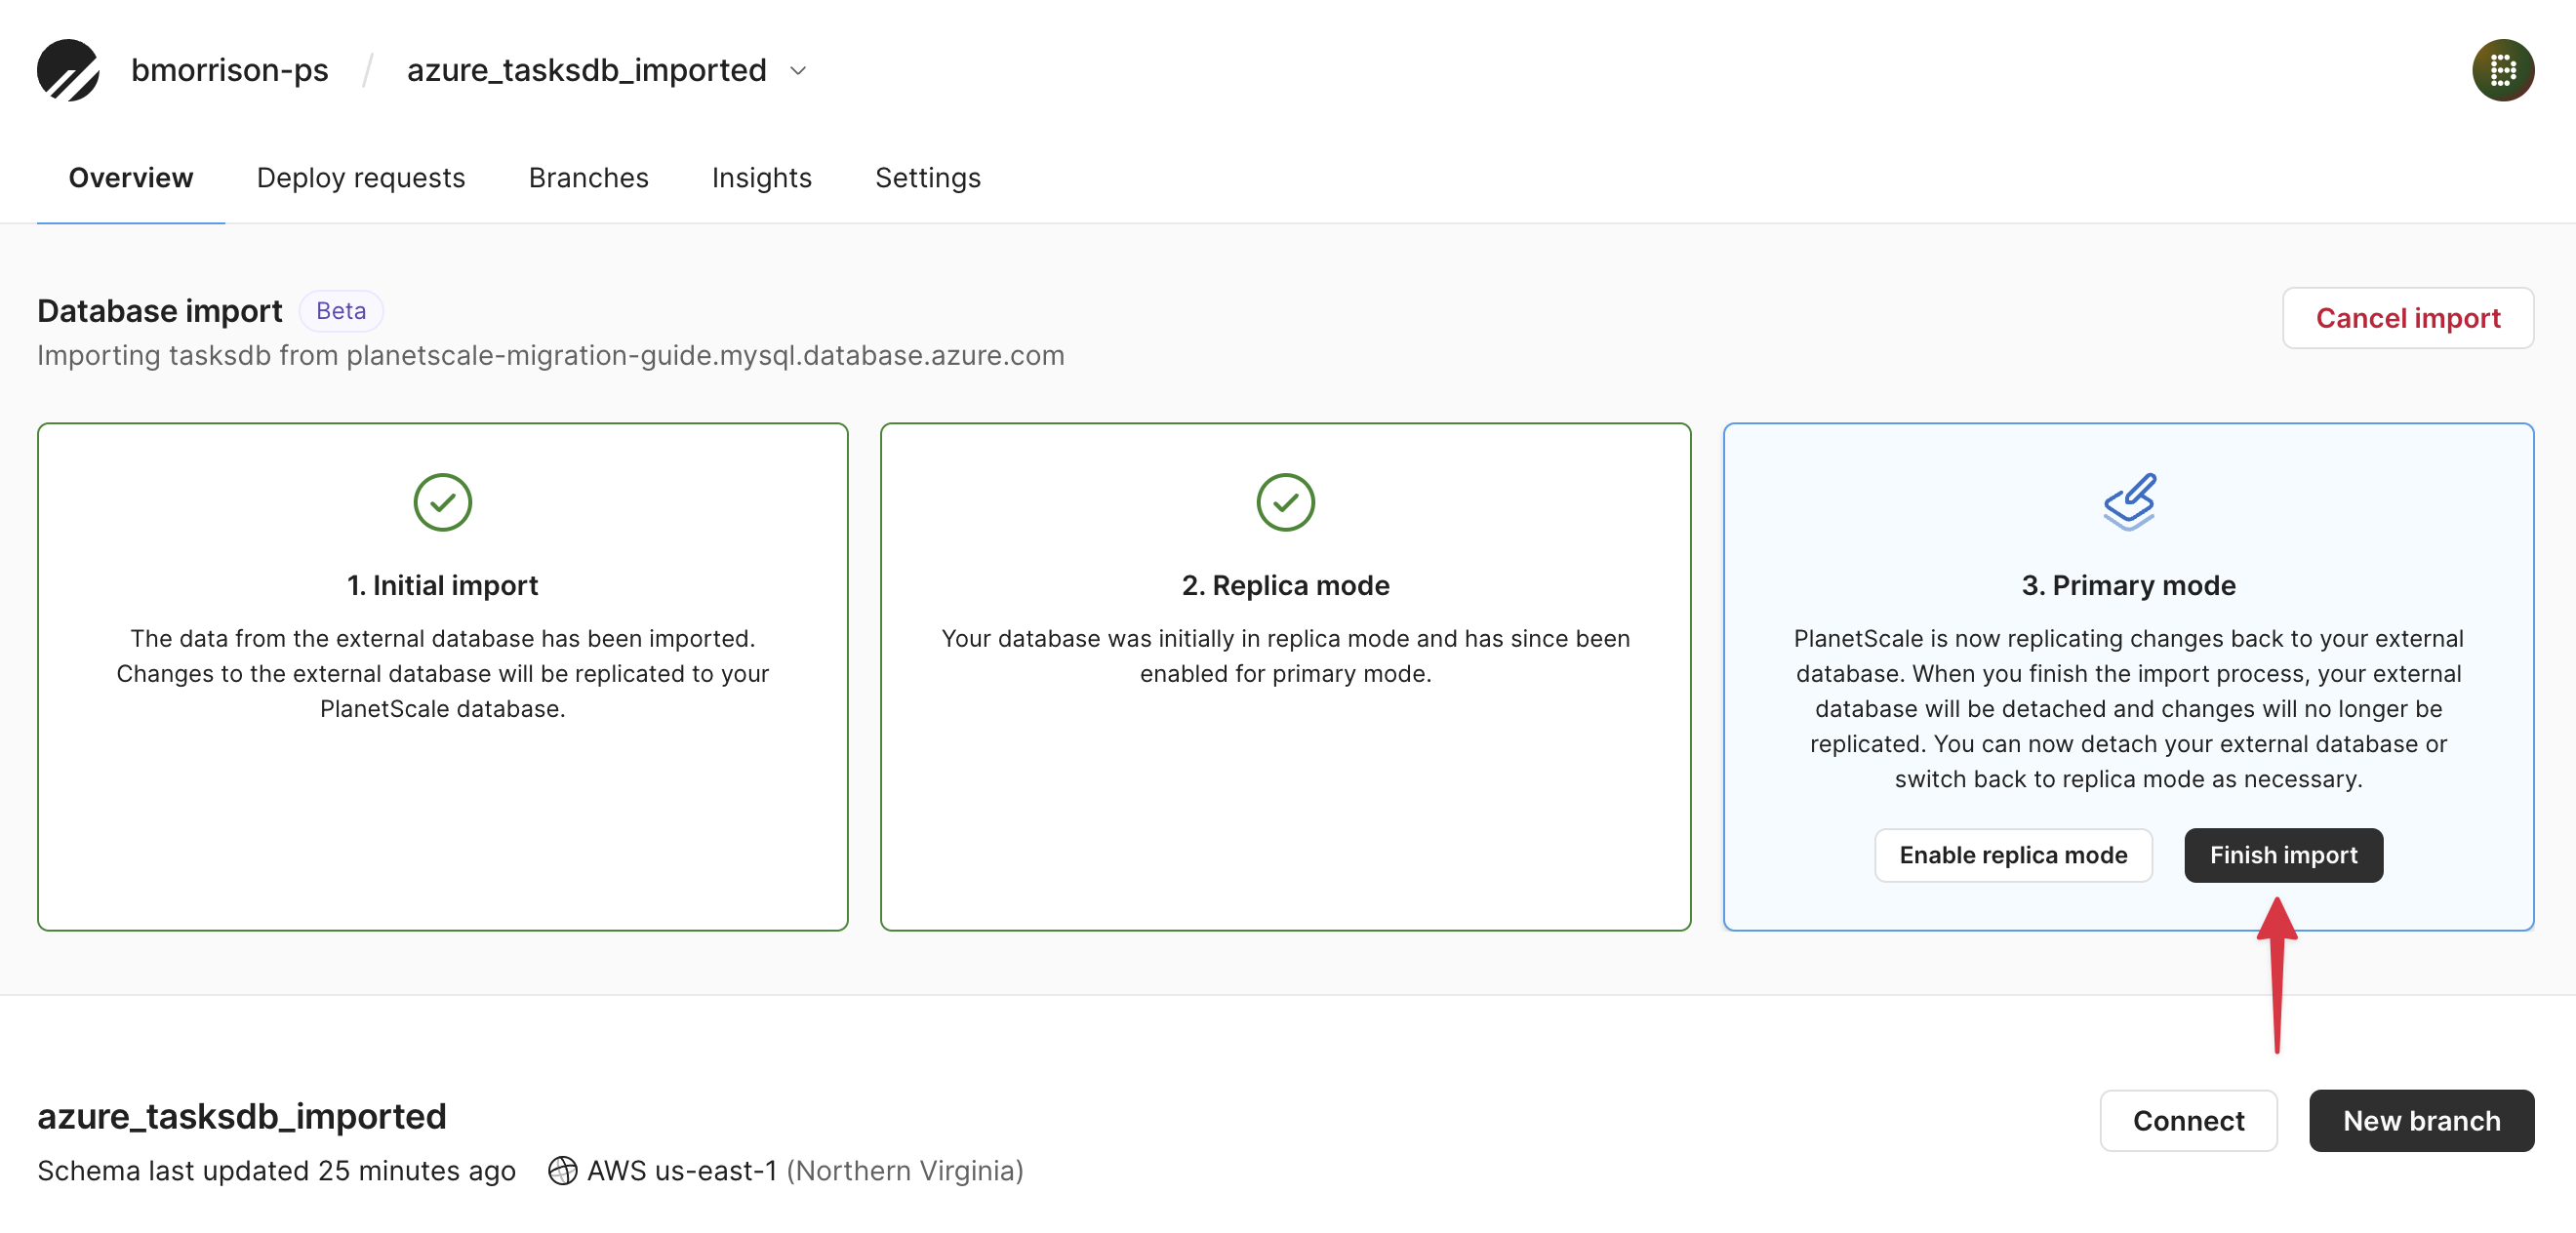Select the 2. Replica mode title
Screen dimensions: 2576x1233
(x=1285, y=585)
